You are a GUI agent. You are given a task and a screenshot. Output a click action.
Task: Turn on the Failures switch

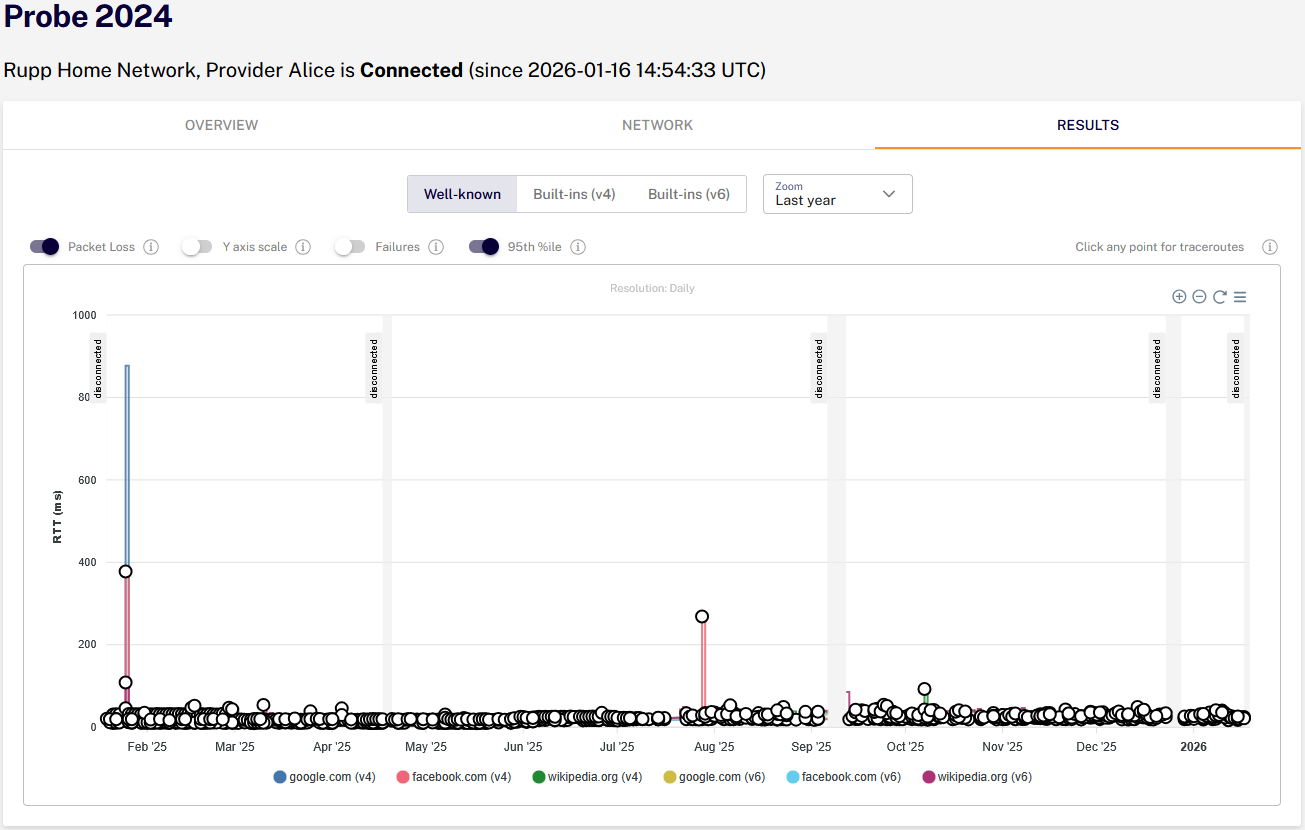point(350,247)
